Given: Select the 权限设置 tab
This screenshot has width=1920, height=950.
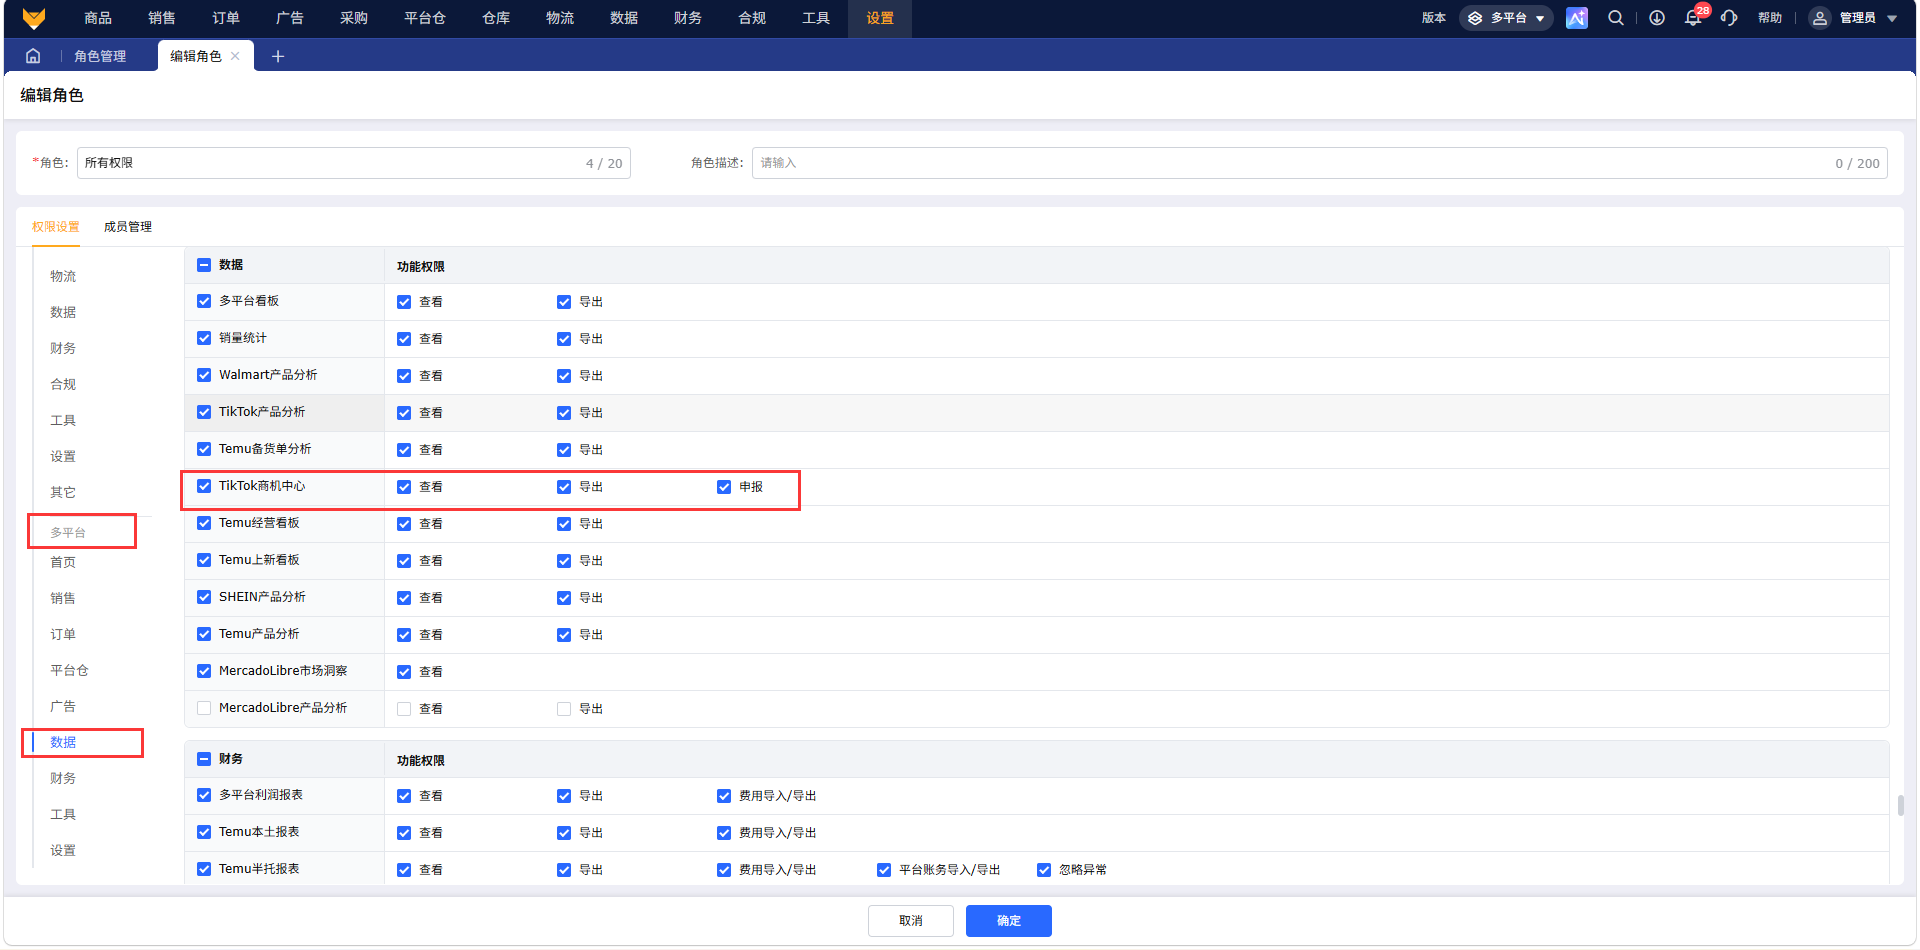Looking at the screenshot, I should click(55, 227).
